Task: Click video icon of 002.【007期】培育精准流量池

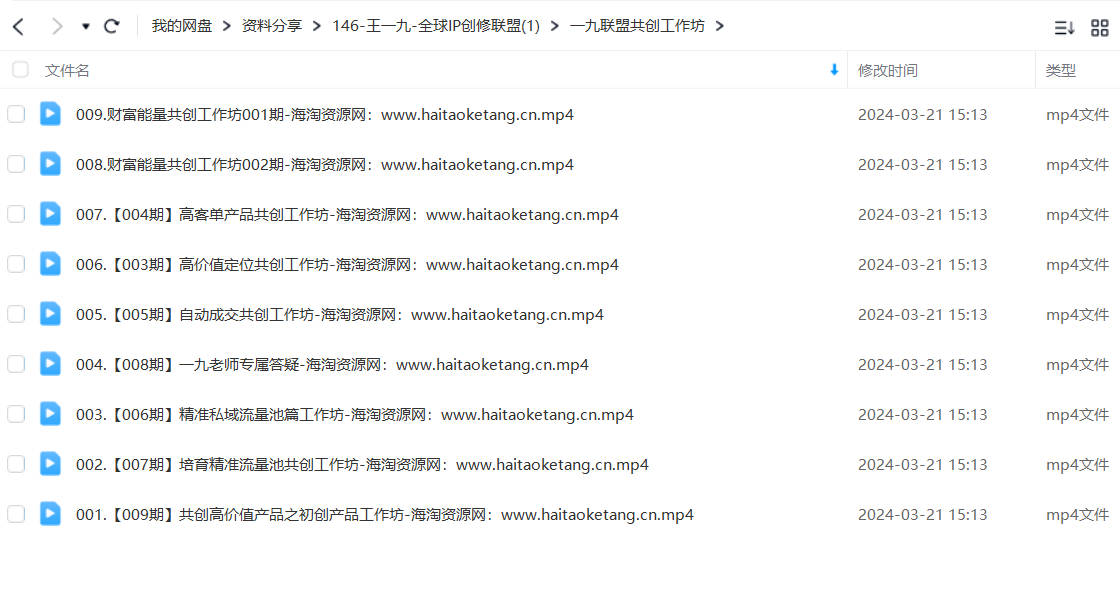Action: [x=50, y=463]
